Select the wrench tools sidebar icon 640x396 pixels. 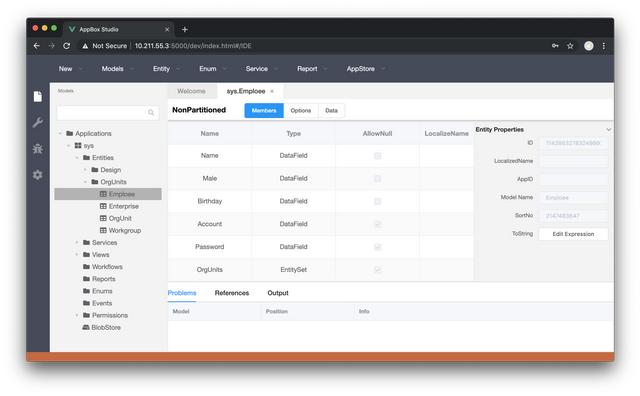[38, 122]
